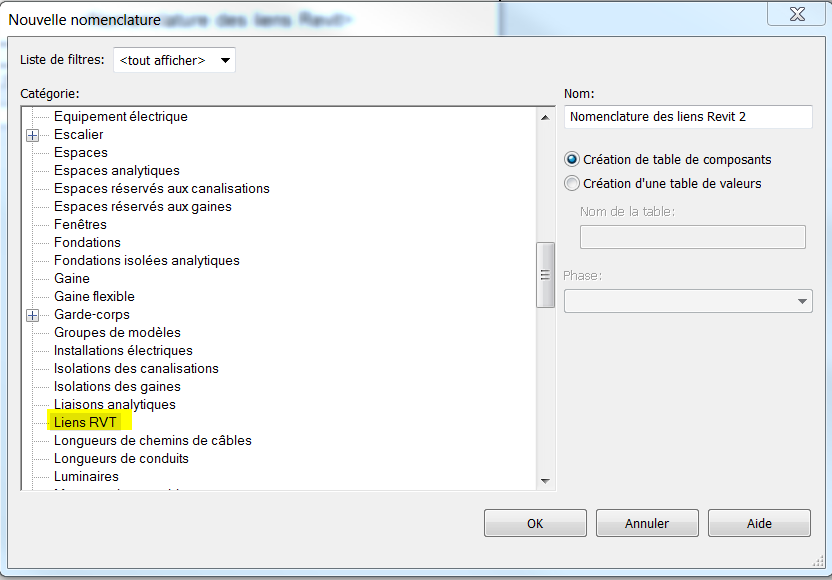Select Création de table de composants option
Image resolution: width=832 pixels, height=580 pixels.
click(572, 160)
